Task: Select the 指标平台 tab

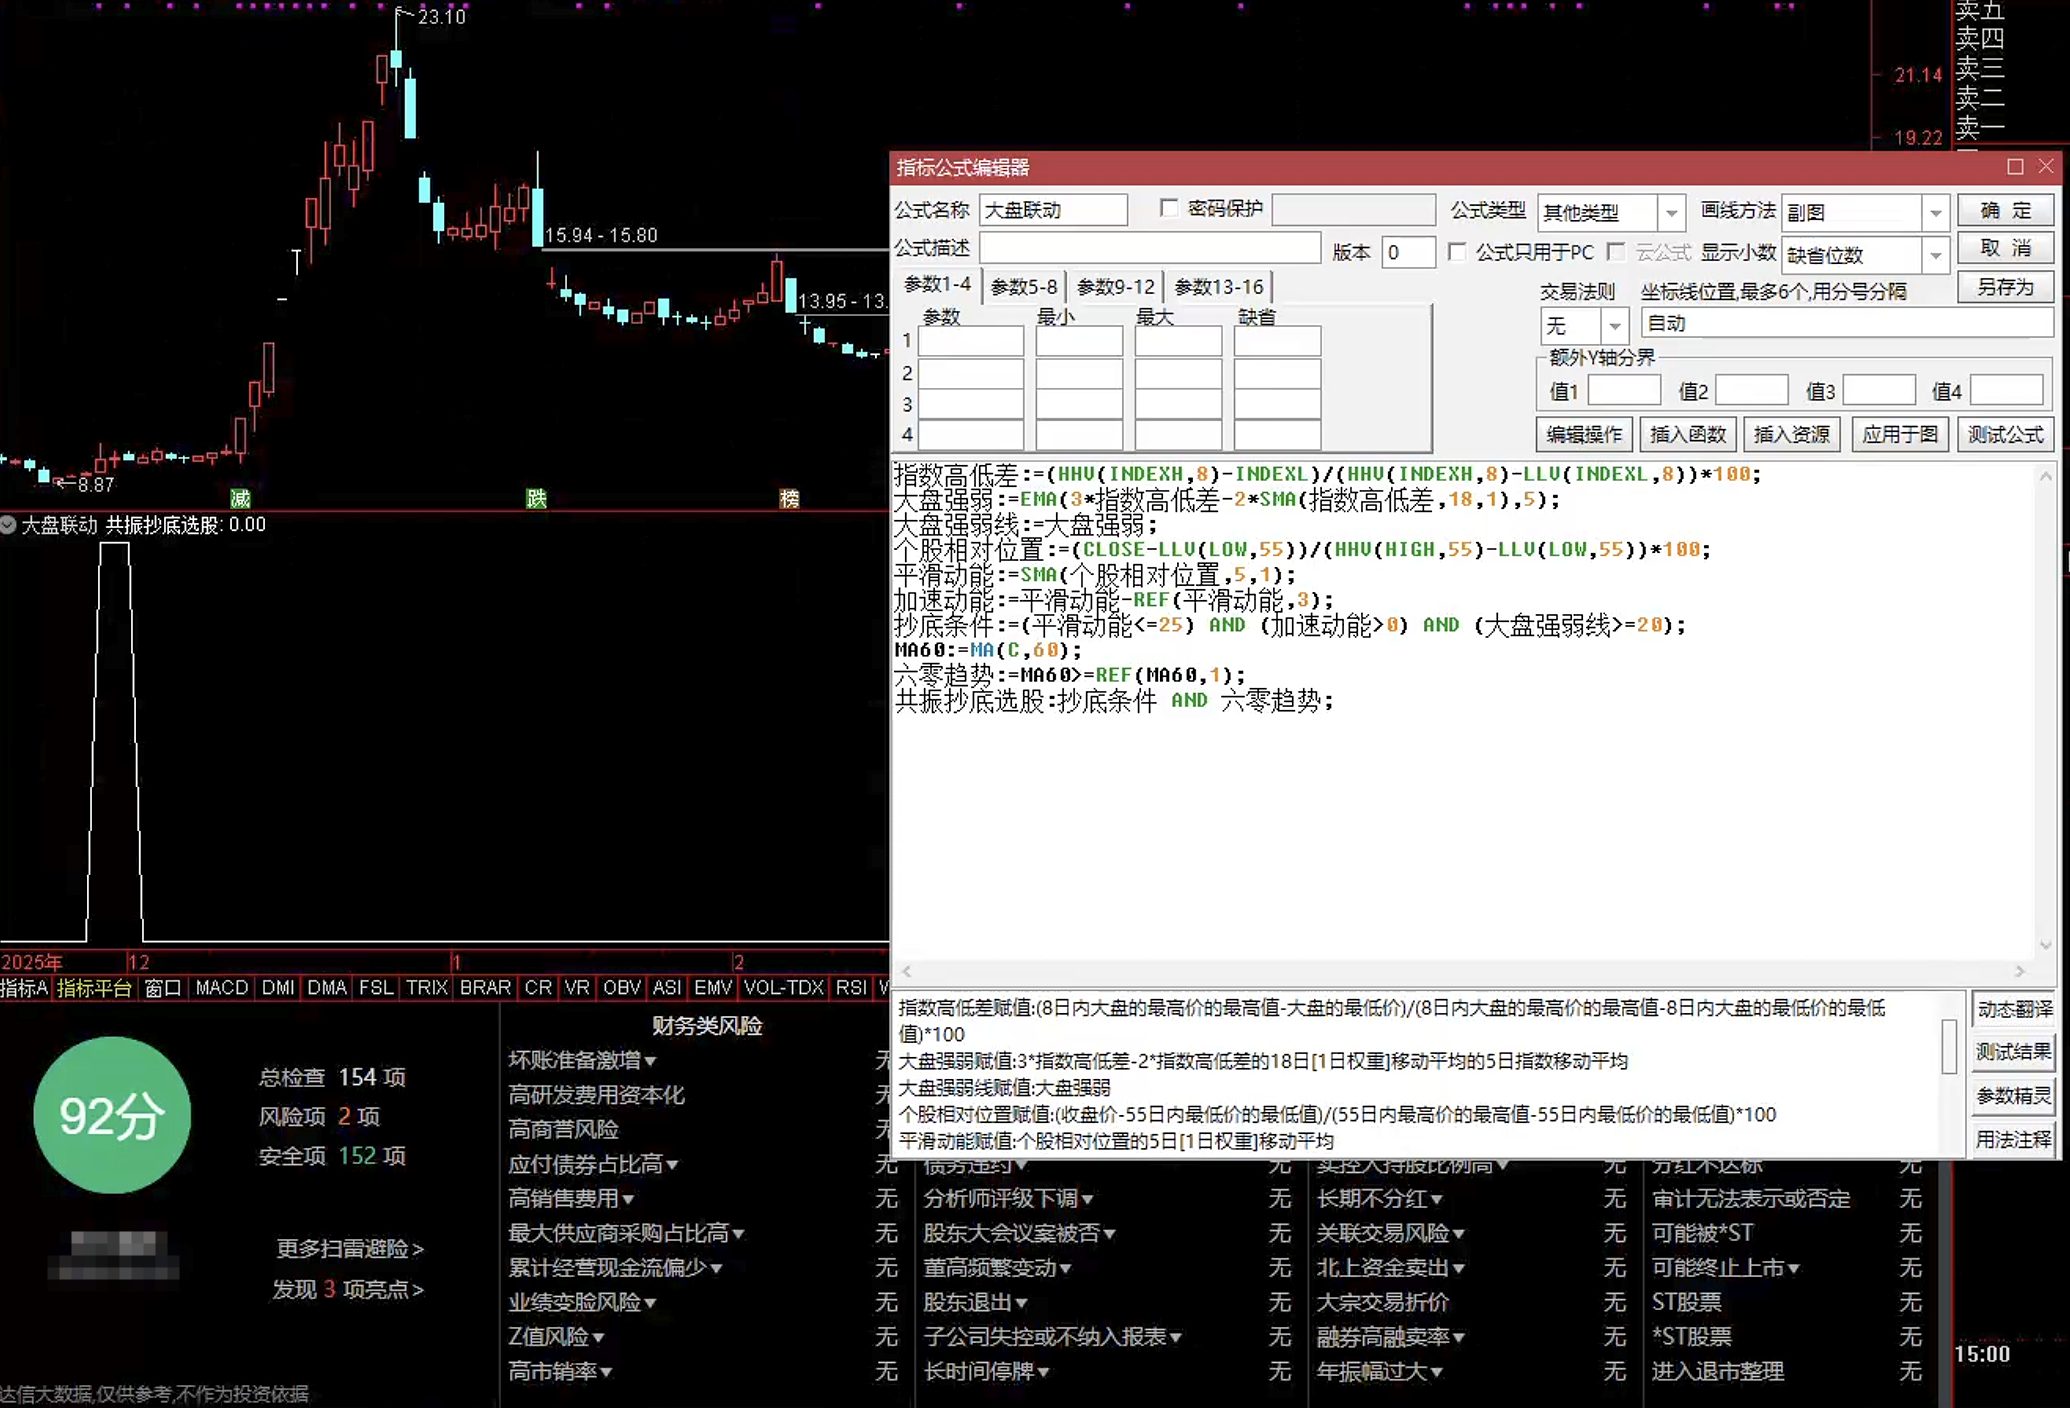Action: coord(94,988)
